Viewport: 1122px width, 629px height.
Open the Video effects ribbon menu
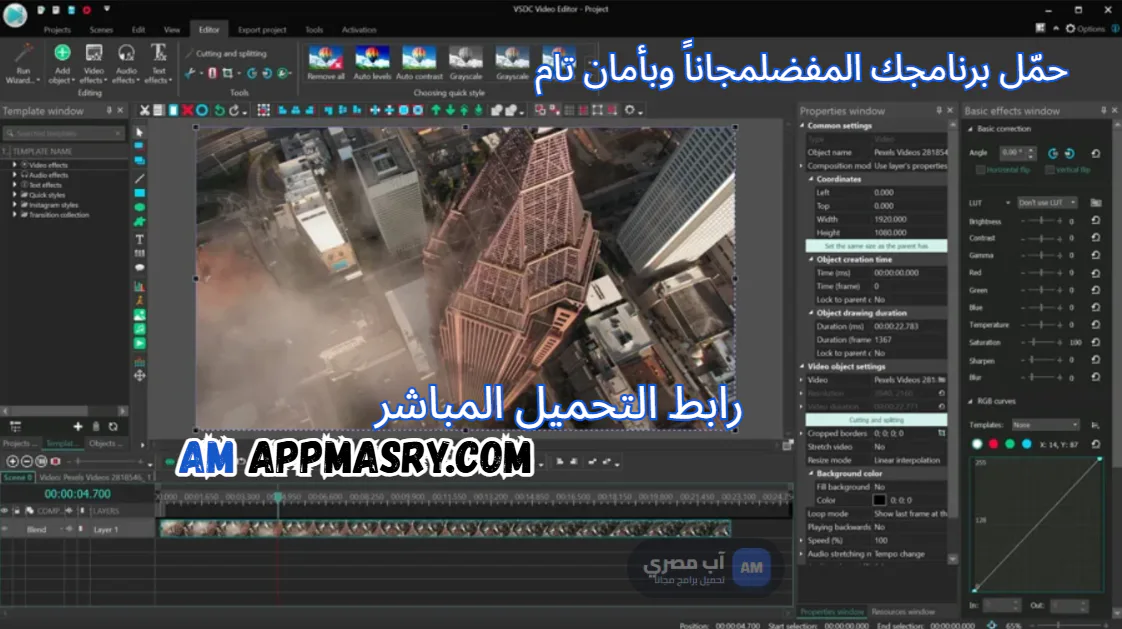(94, 63)
